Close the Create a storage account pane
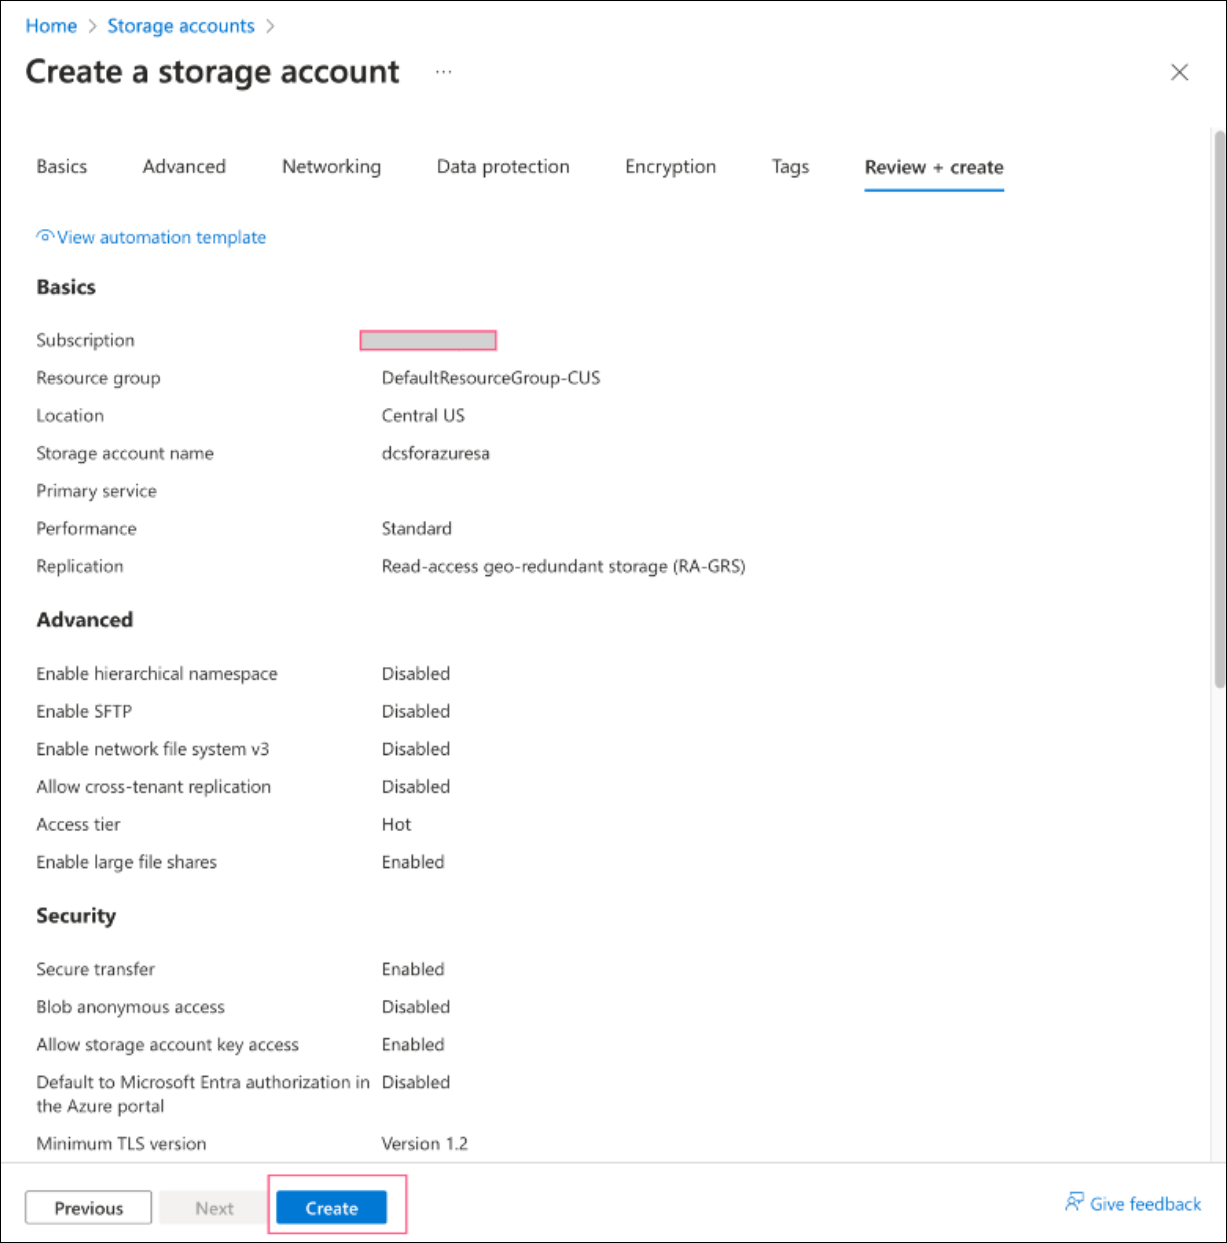This screenshot has height=1243, width=1227. click(x=1179, y=72)
